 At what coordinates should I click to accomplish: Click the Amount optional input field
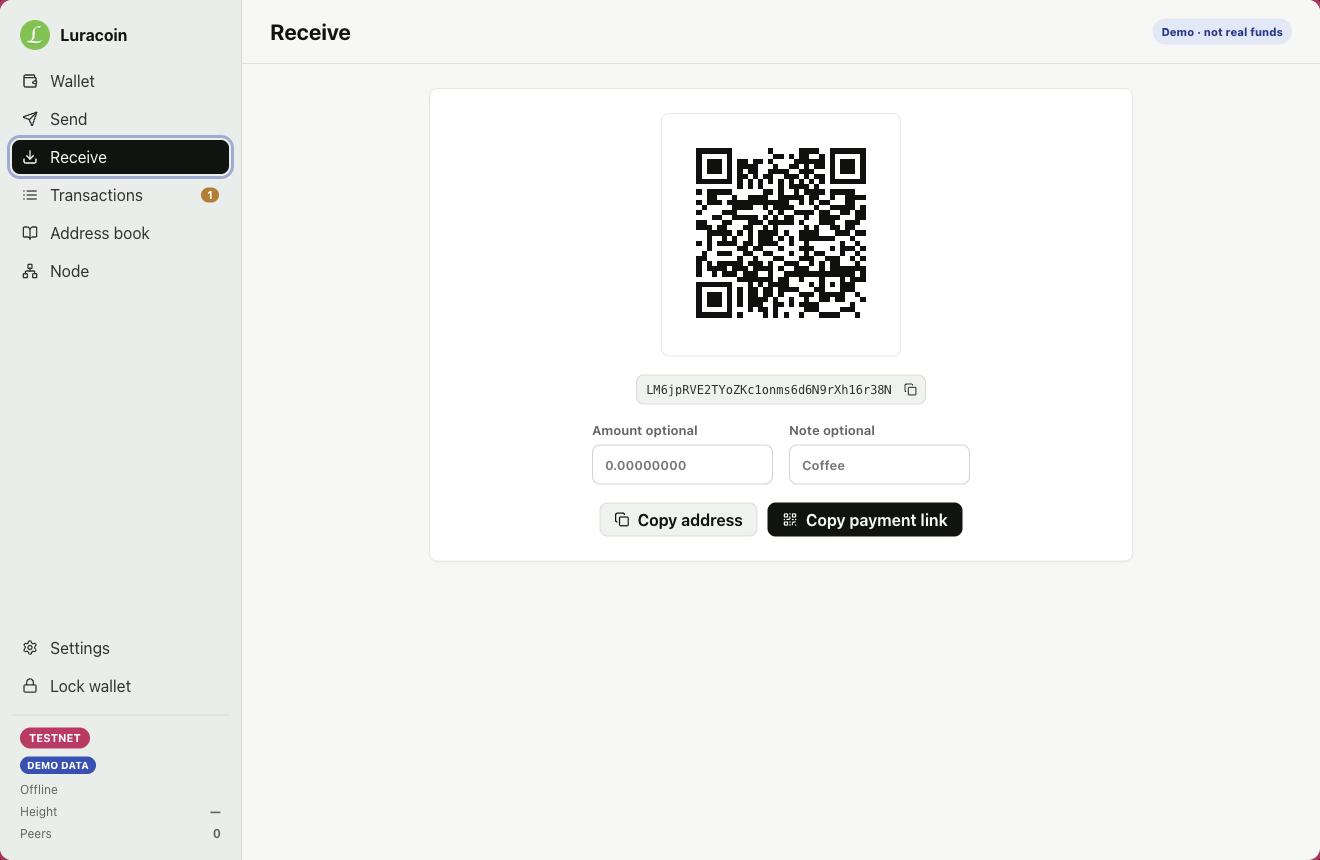coord(682,465)
